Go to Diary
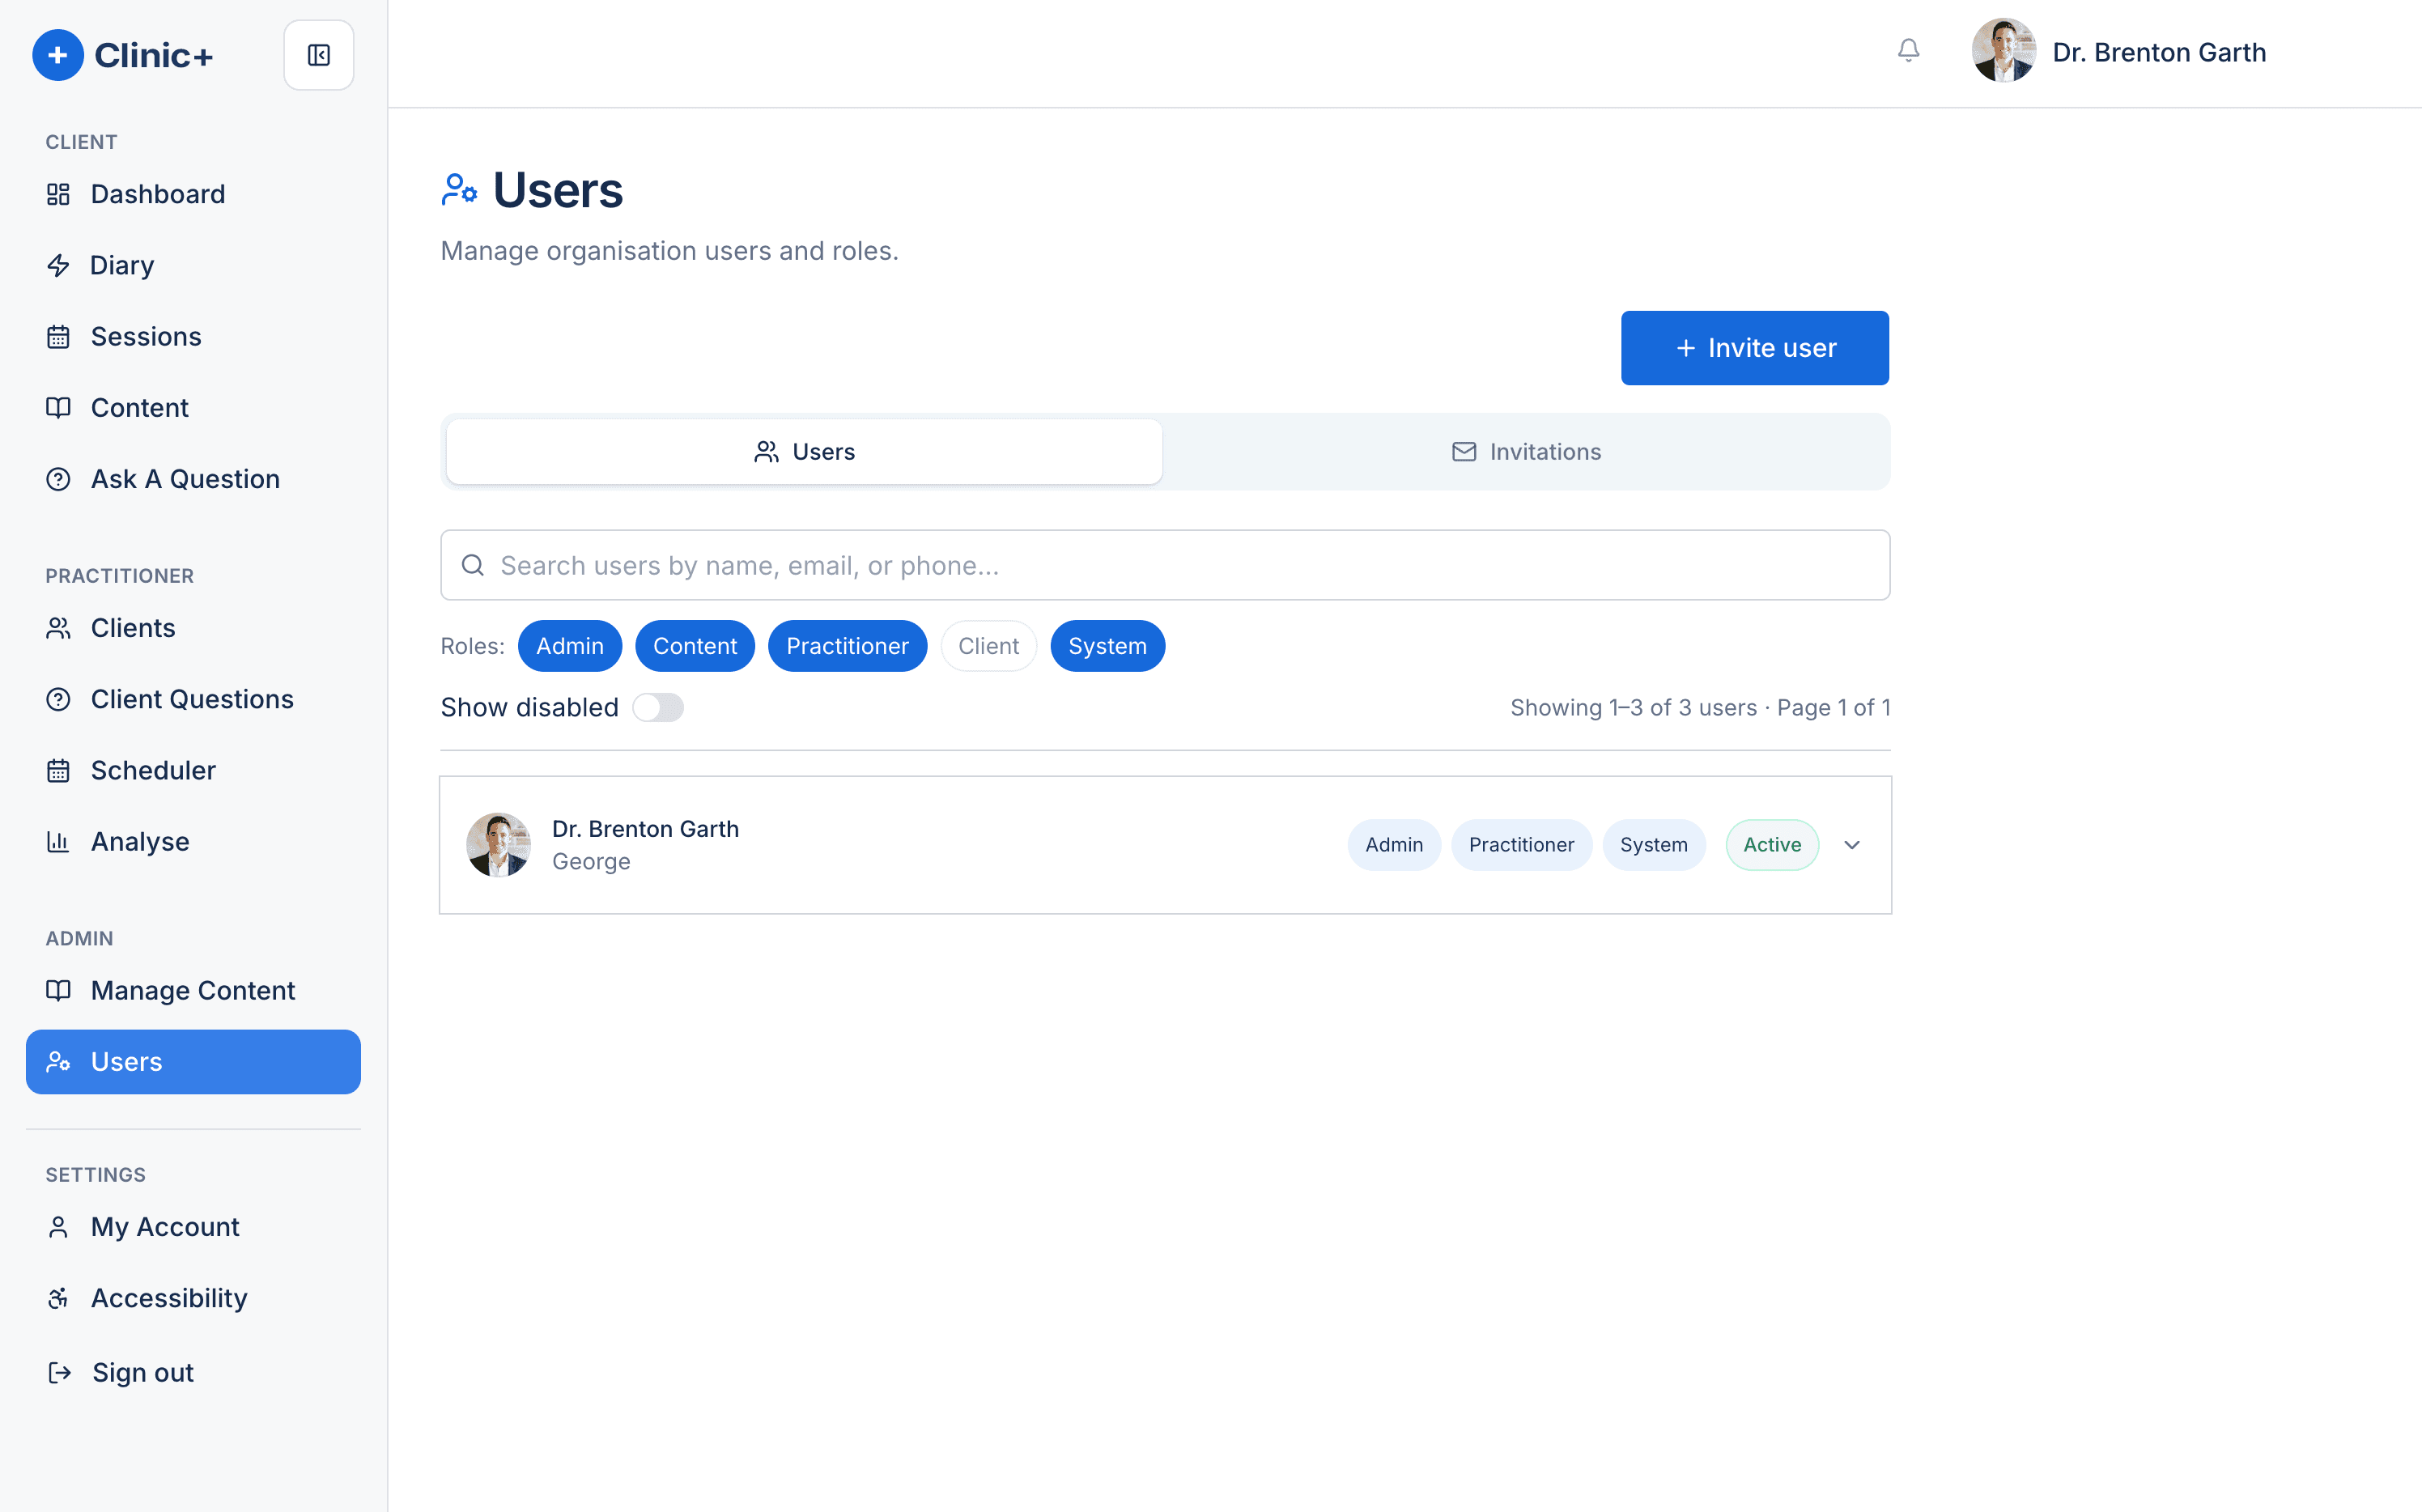 [x=193, y=265]
